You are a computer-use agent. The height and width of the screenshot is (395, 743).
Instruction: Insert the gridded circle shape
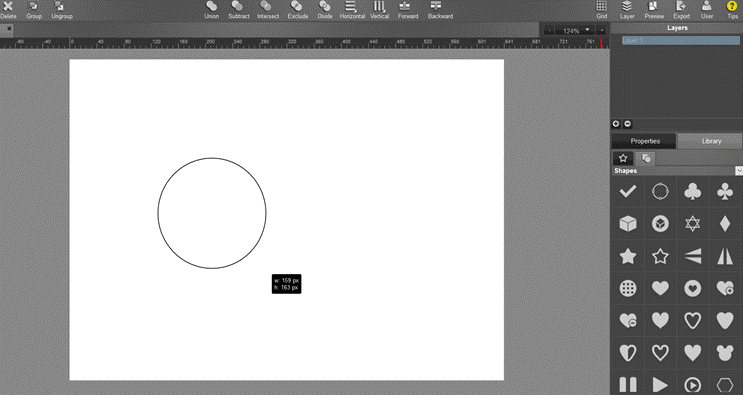coord(627,288)
